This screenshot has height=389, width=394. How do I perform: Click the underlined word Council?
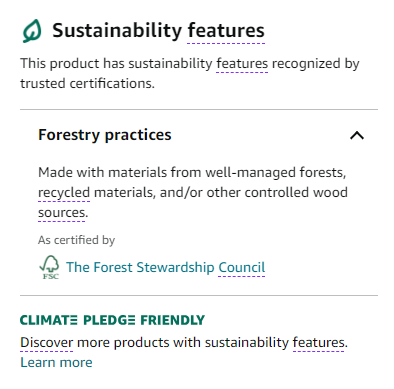[x=242, y=267]
